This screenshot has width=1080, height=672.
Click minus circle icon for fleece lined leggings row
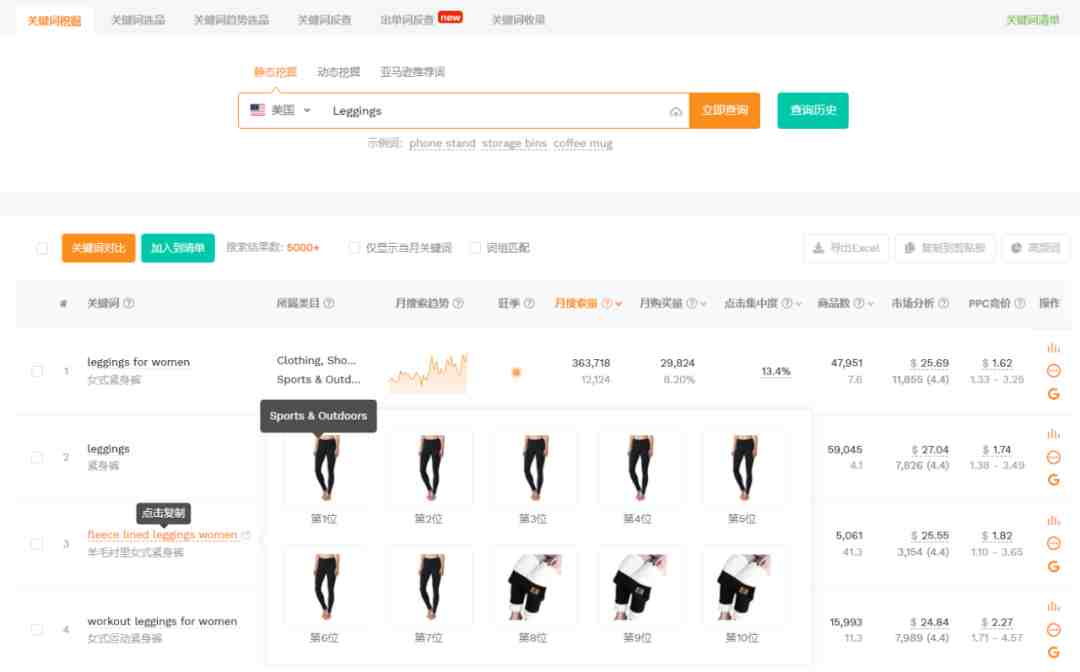coord(1053,543)
